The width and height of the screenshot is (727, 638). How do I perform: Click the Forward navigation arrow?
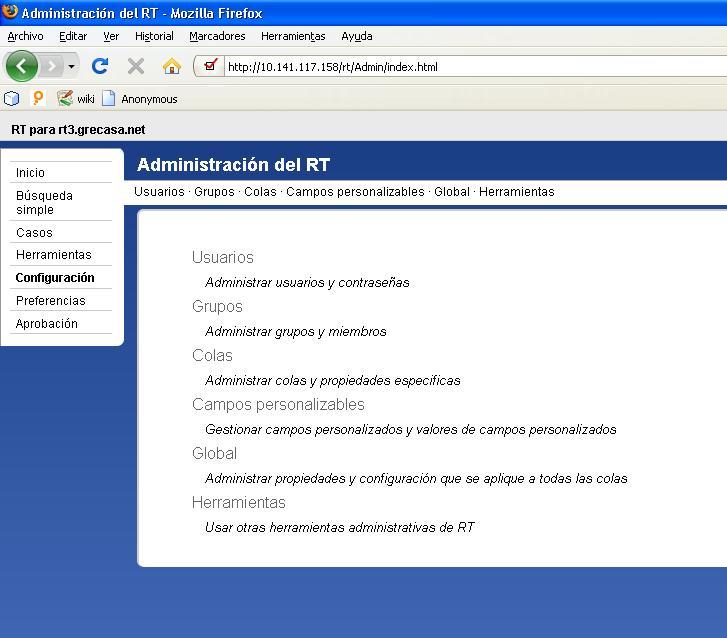click(52, 66)
